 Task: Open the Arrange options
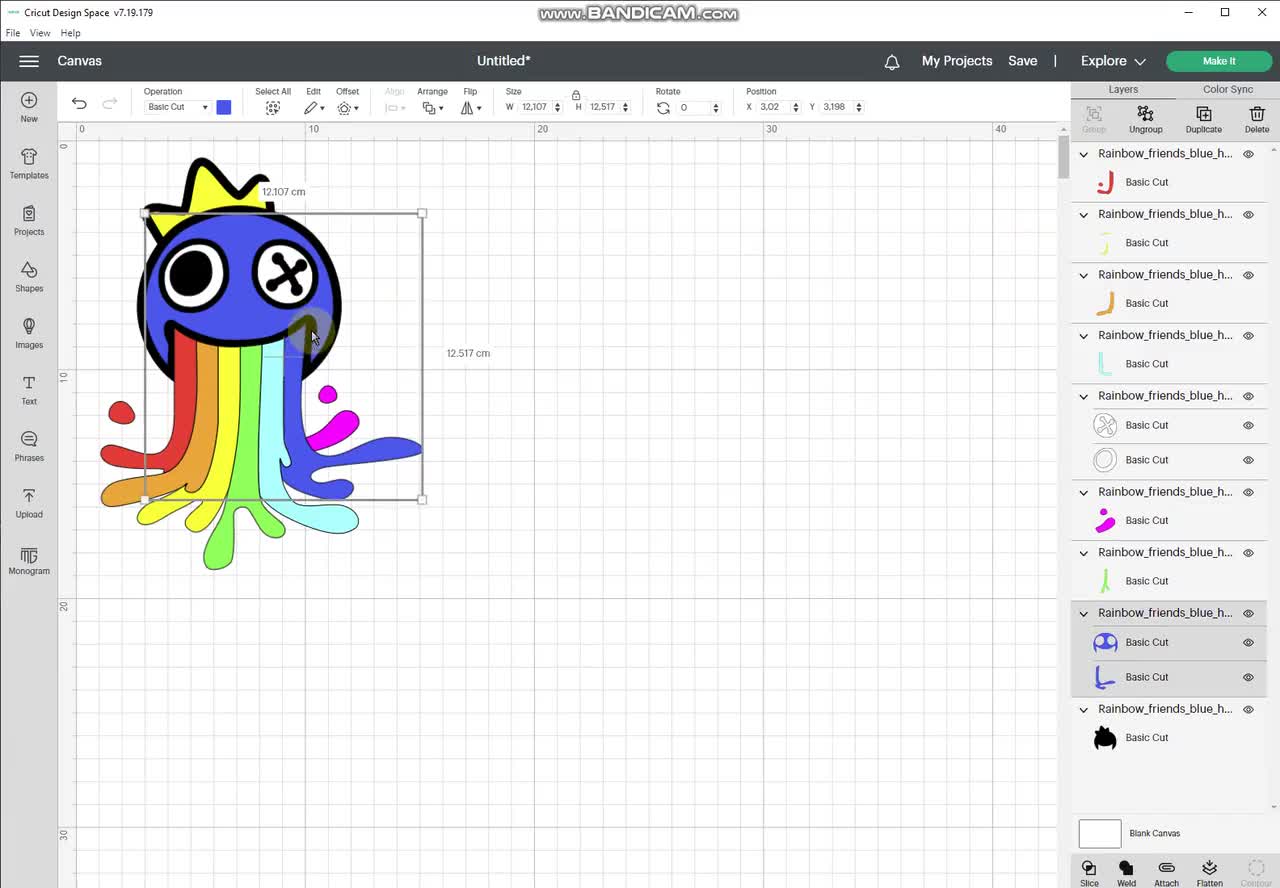click(x=432, y=108)
